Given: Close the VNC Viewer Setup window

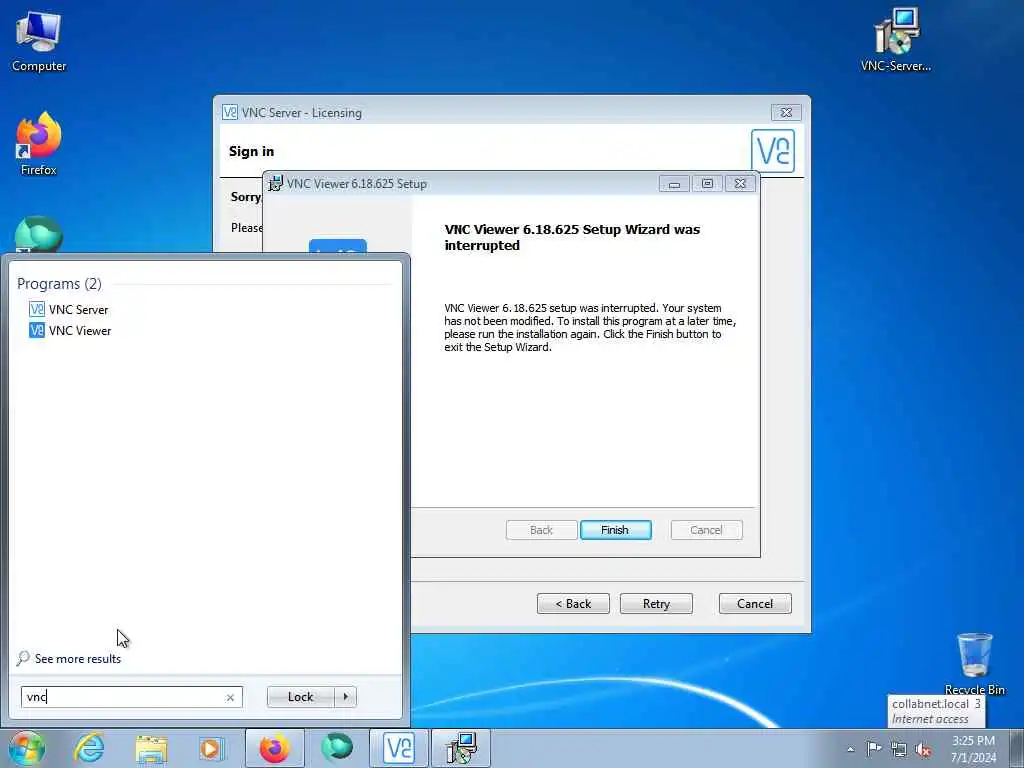Looking at the screenshot, I should (740, 184).
